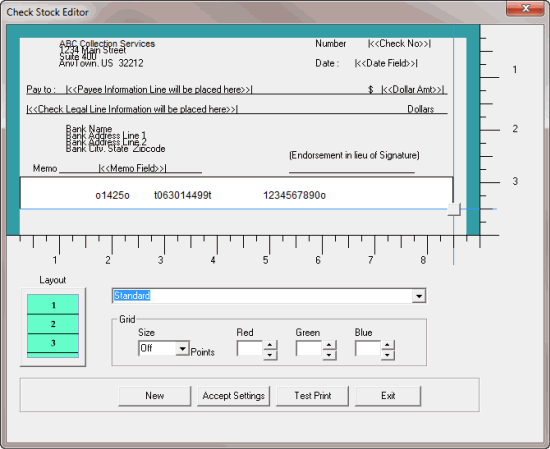Open the Standard check layout dropdown
550x449 pixels.
(x=419, y=296)
